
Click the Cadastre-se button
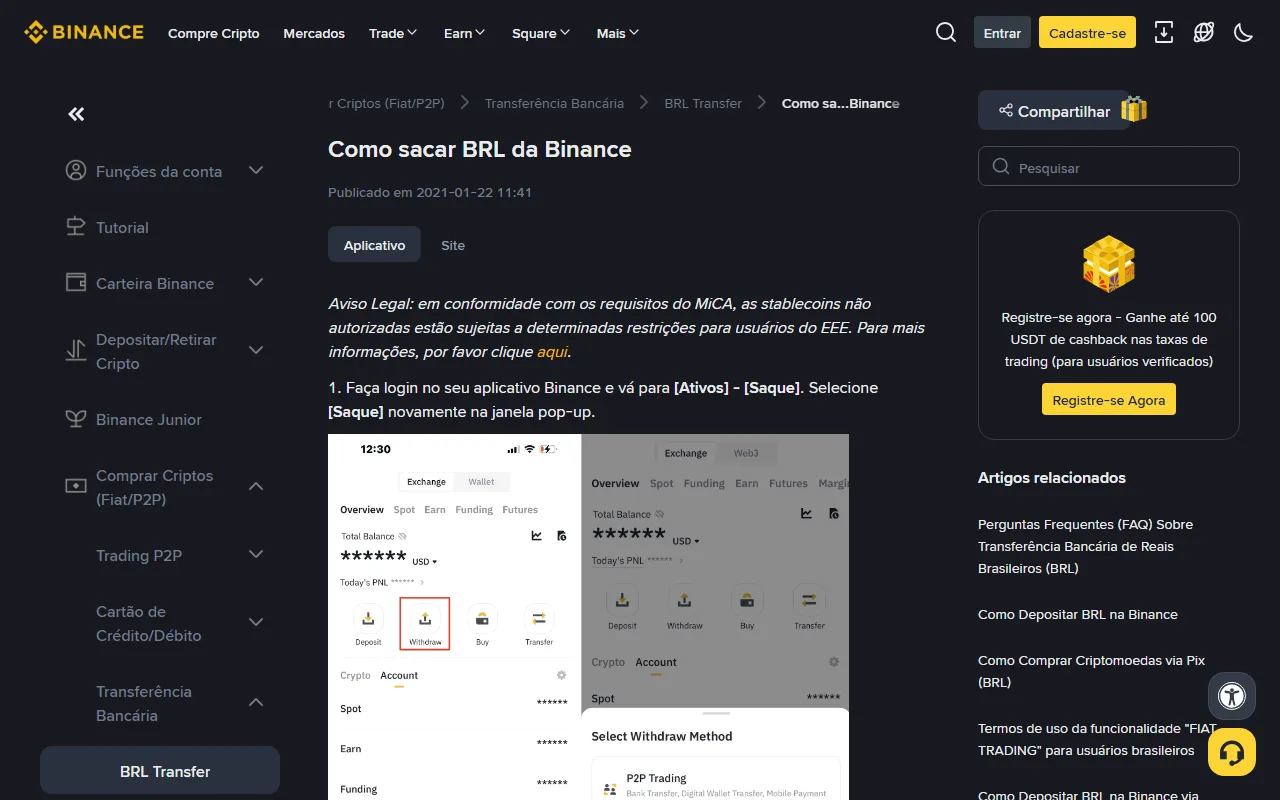pyautogui.click(x=1087, y=32)
